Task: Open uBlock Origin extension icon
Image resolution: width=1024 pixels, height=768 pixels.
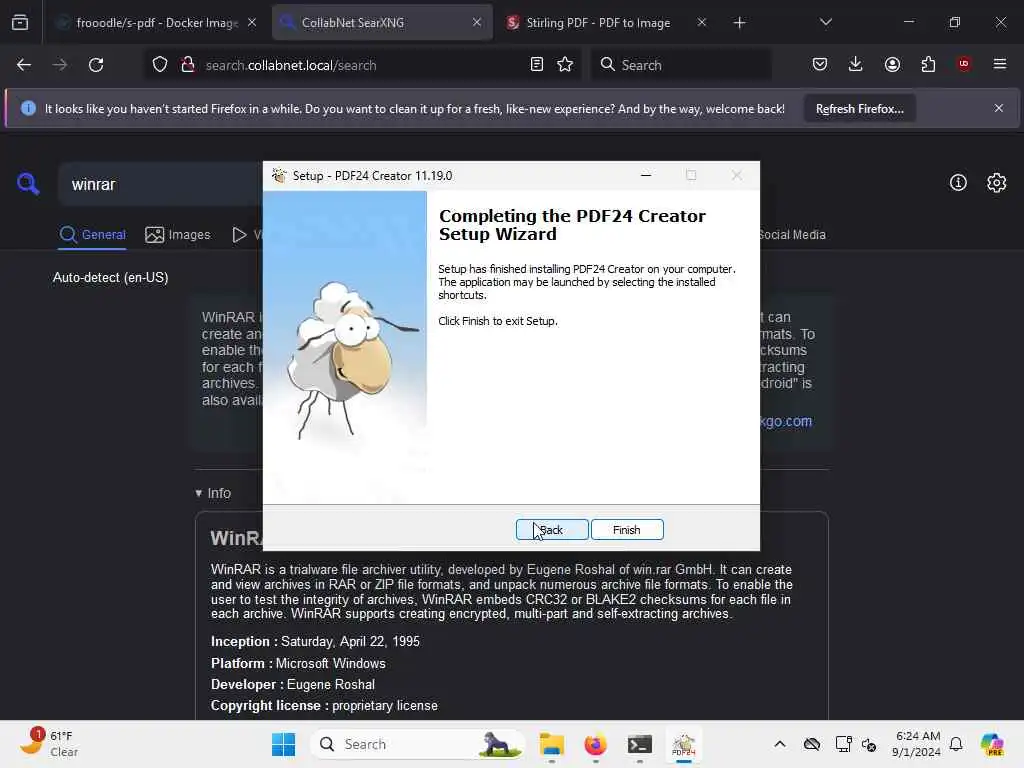Action: (964, 65)
